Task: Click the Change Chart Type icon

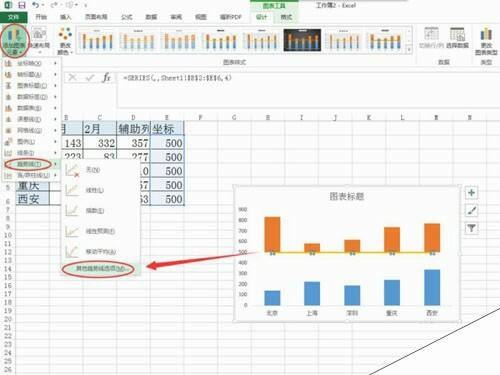Action: pyautogui.click(x=486, y=41)
